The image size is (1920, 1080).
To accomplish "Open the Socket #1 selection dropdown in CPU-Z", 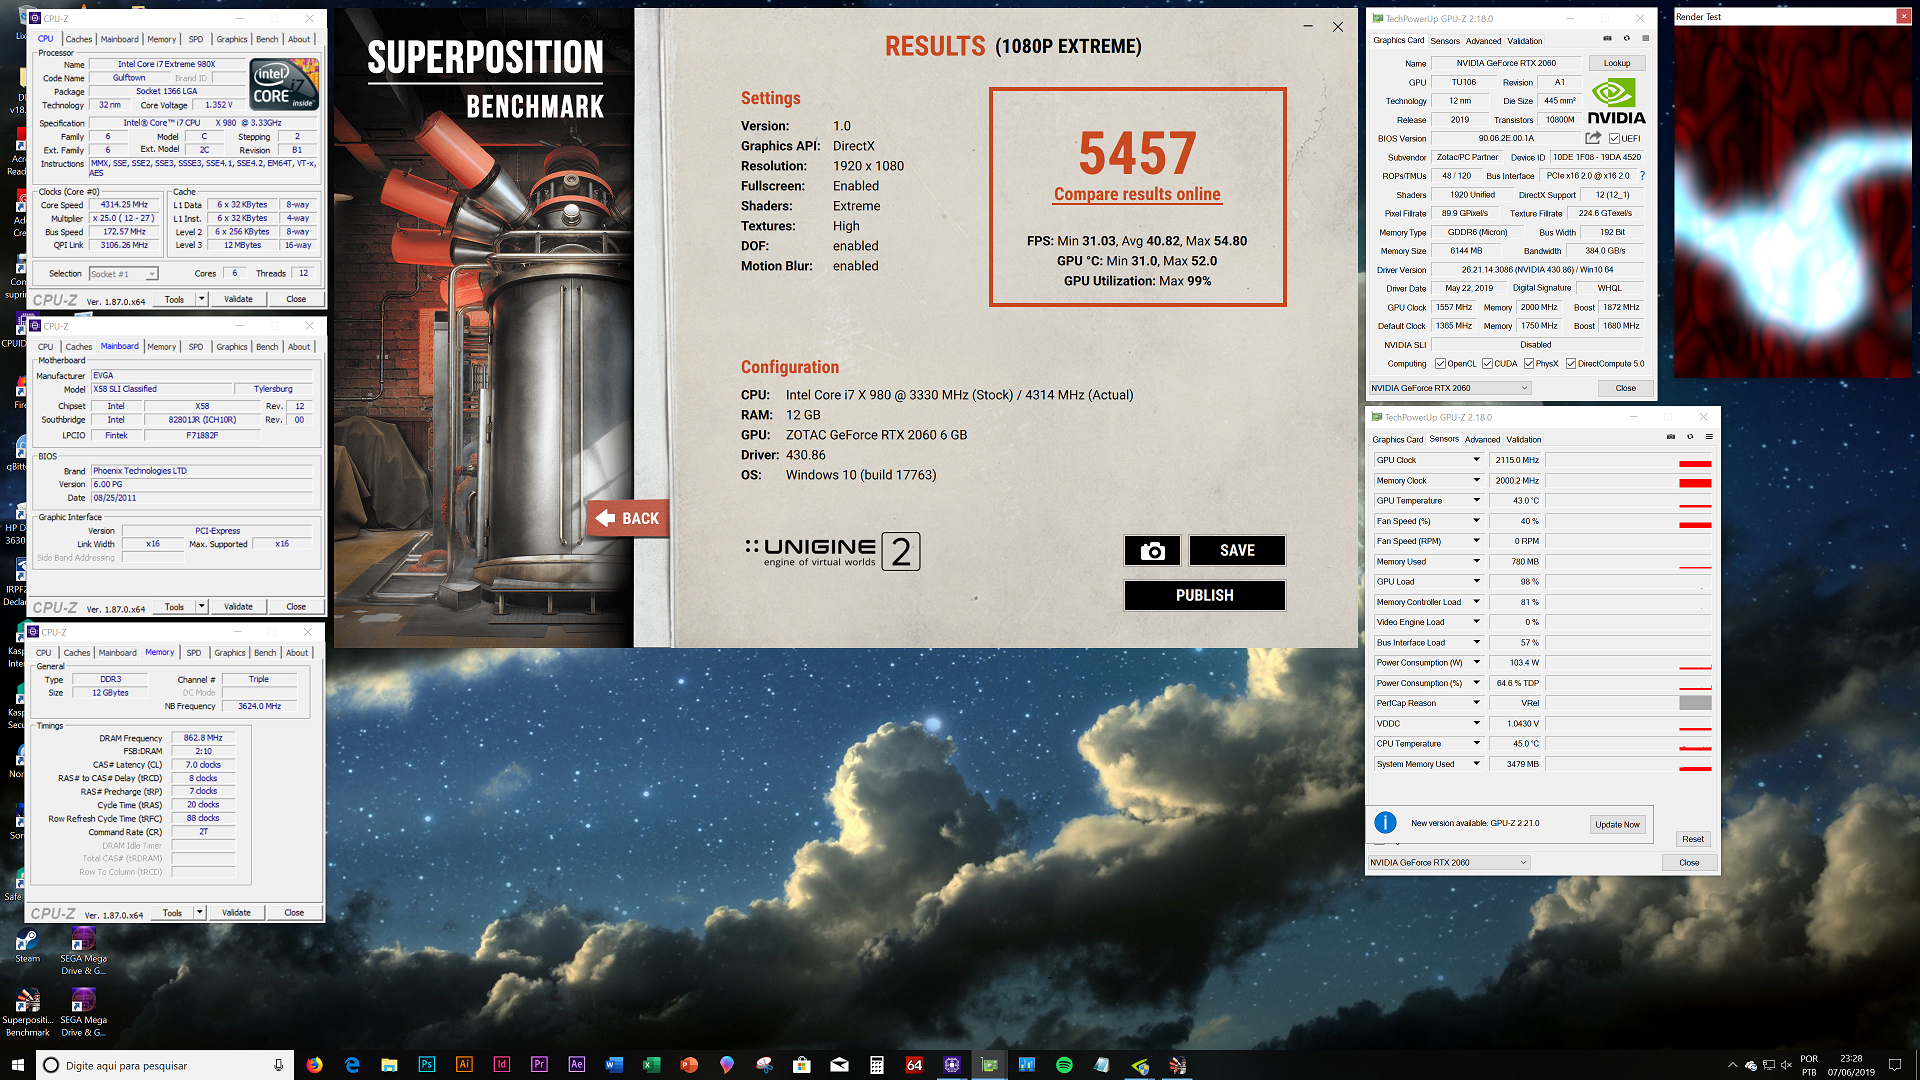I will tap(123, 274).
